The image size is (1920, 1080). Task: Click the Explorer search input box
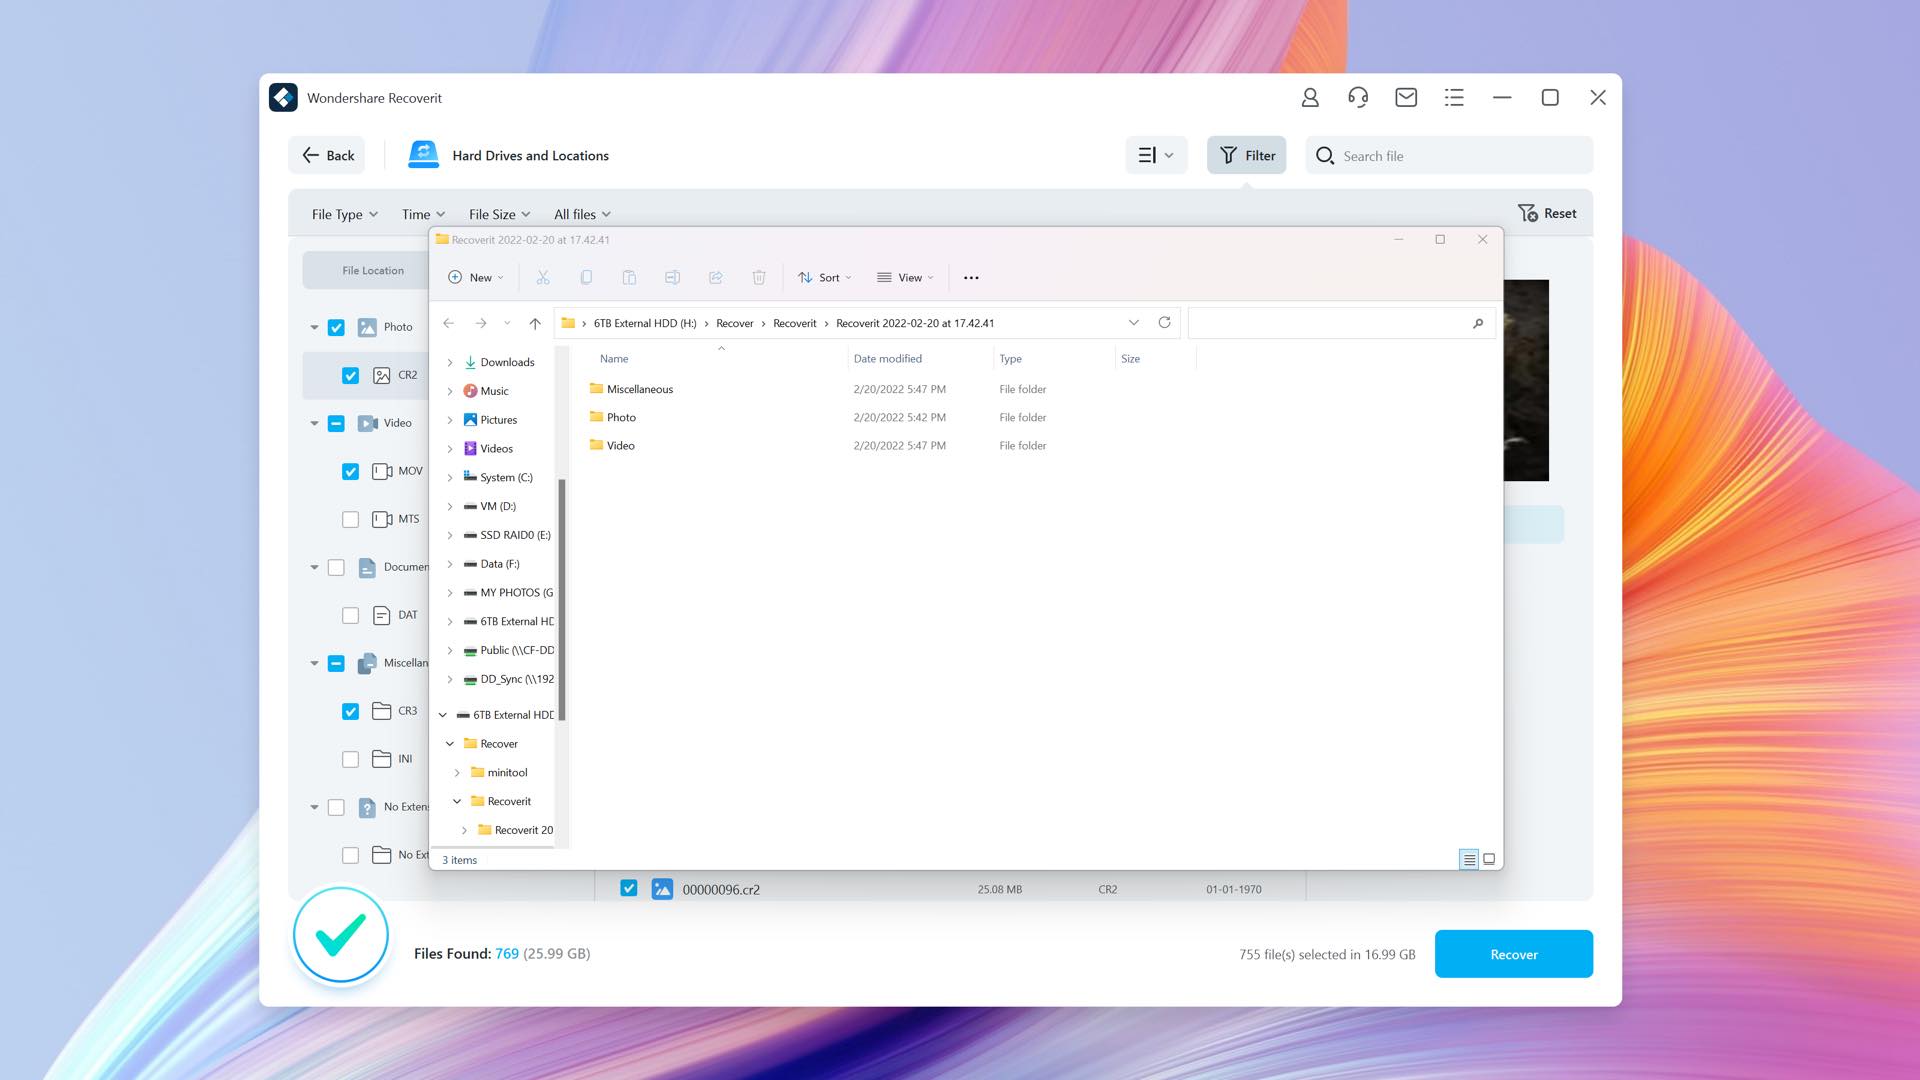point(1342,323)
